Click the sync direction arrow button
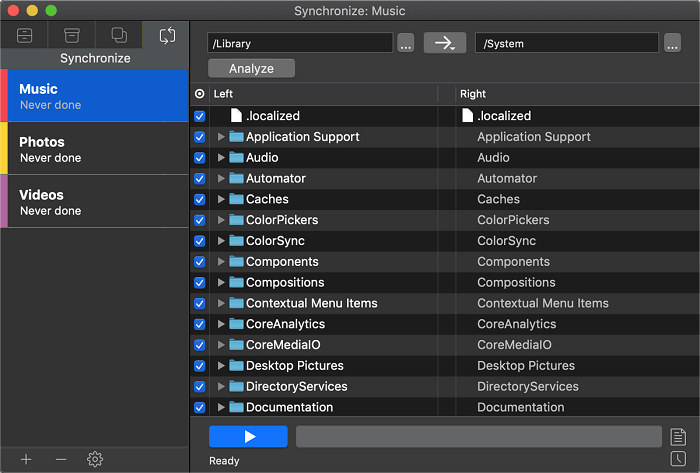Viewport: 700px width, 473px height. [445, 43]
